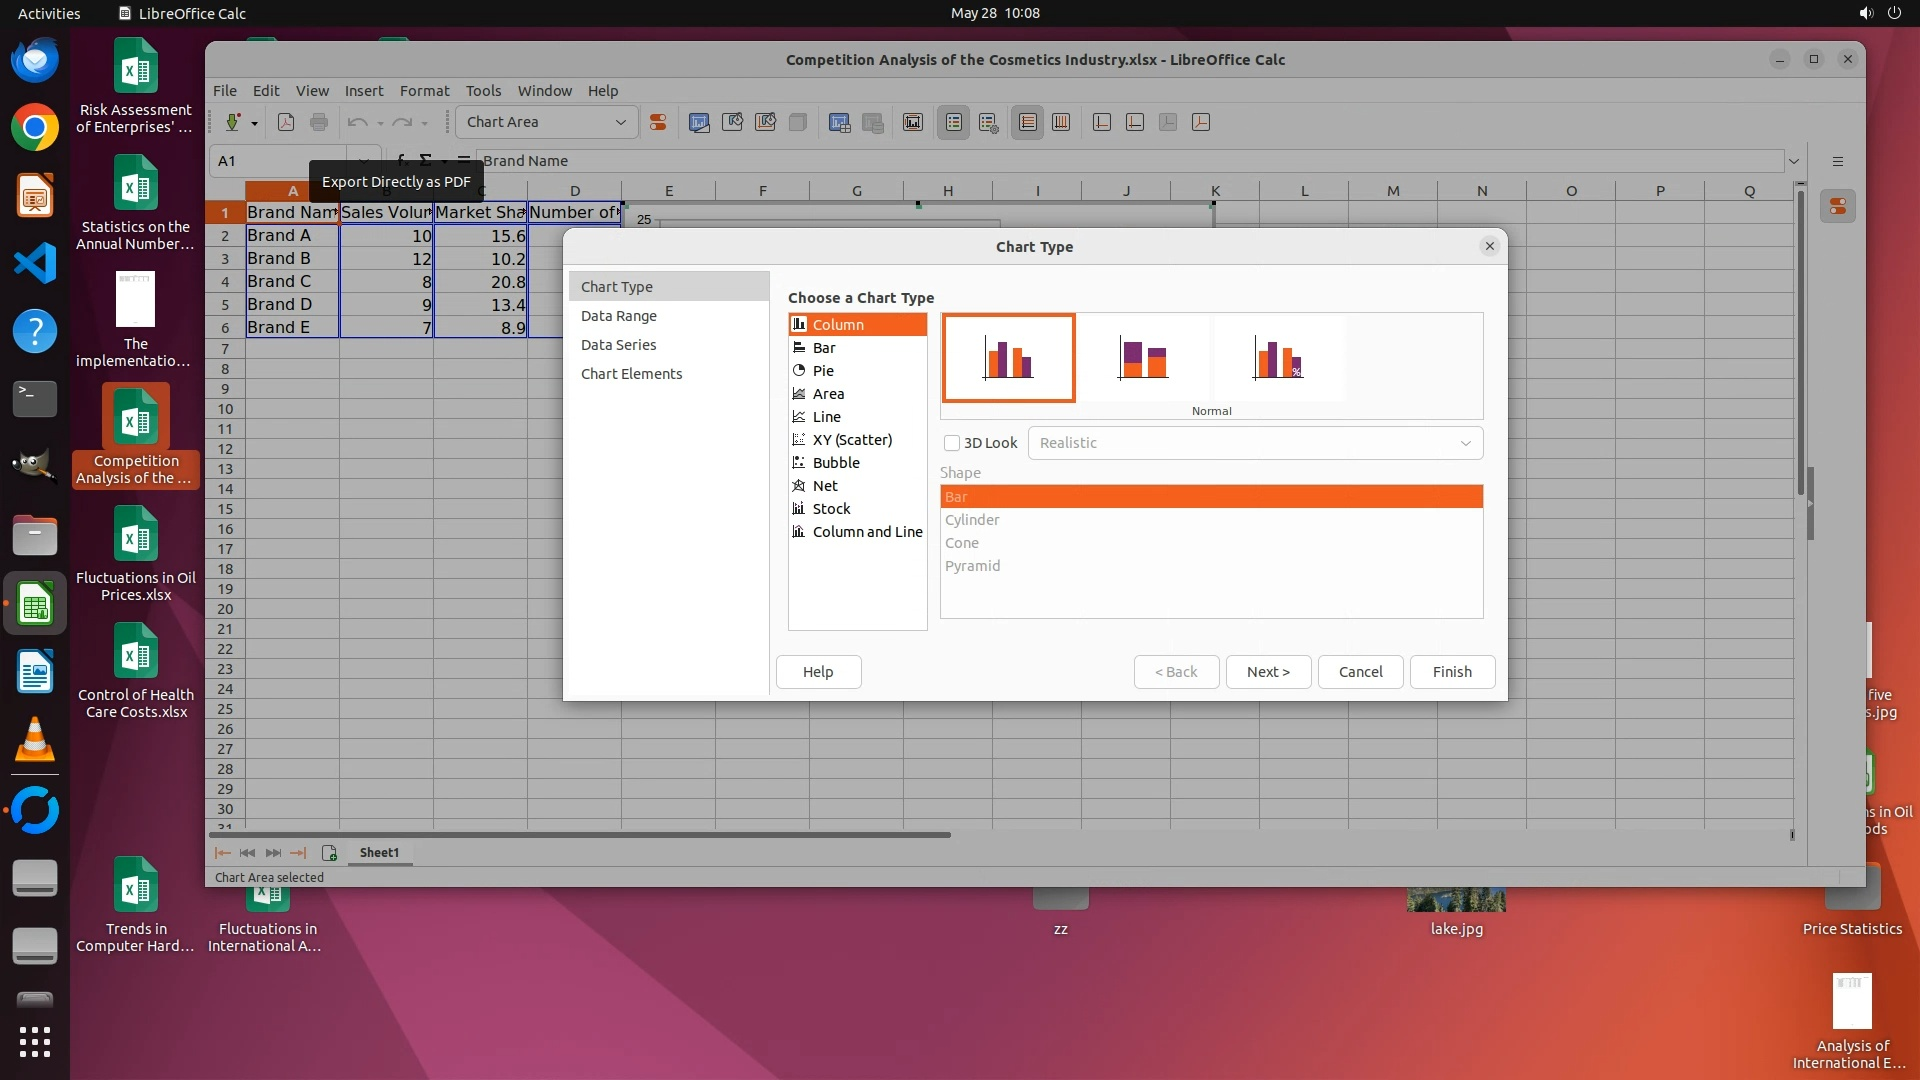Open Thunderbird from the dock
The image size is (1920, 1080).
click(x=35, y=61)
